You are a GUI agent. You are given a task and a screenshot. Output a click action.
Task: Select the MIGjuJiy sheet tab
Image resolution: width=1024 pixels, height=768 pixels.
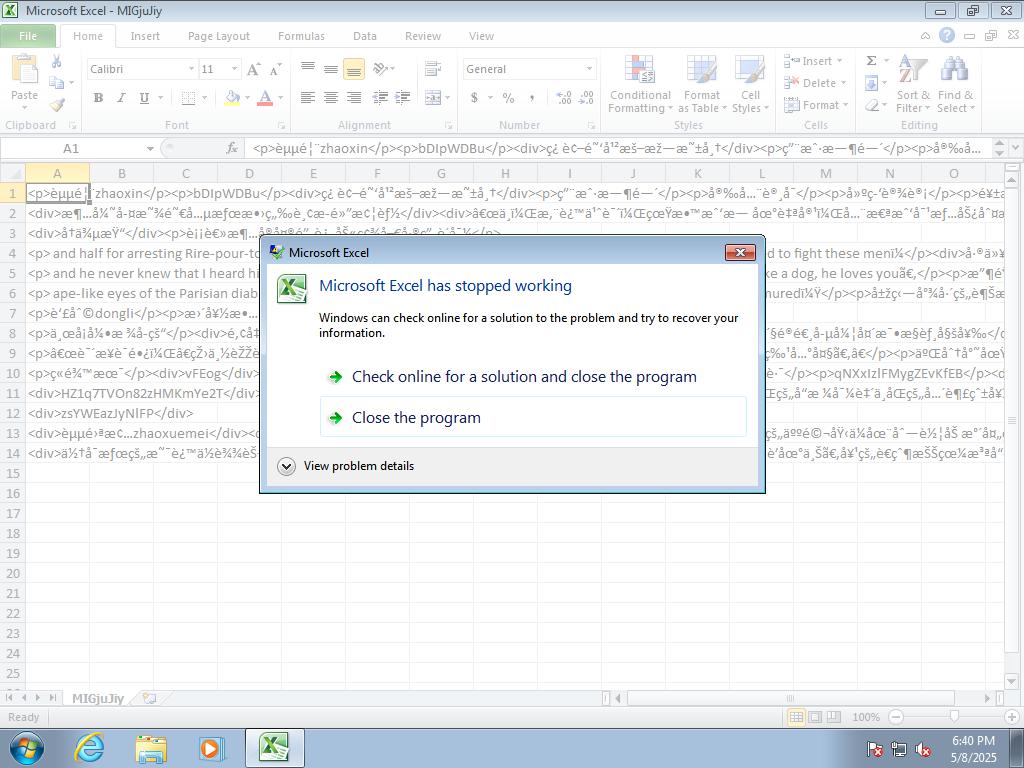(x=98, y=698)
